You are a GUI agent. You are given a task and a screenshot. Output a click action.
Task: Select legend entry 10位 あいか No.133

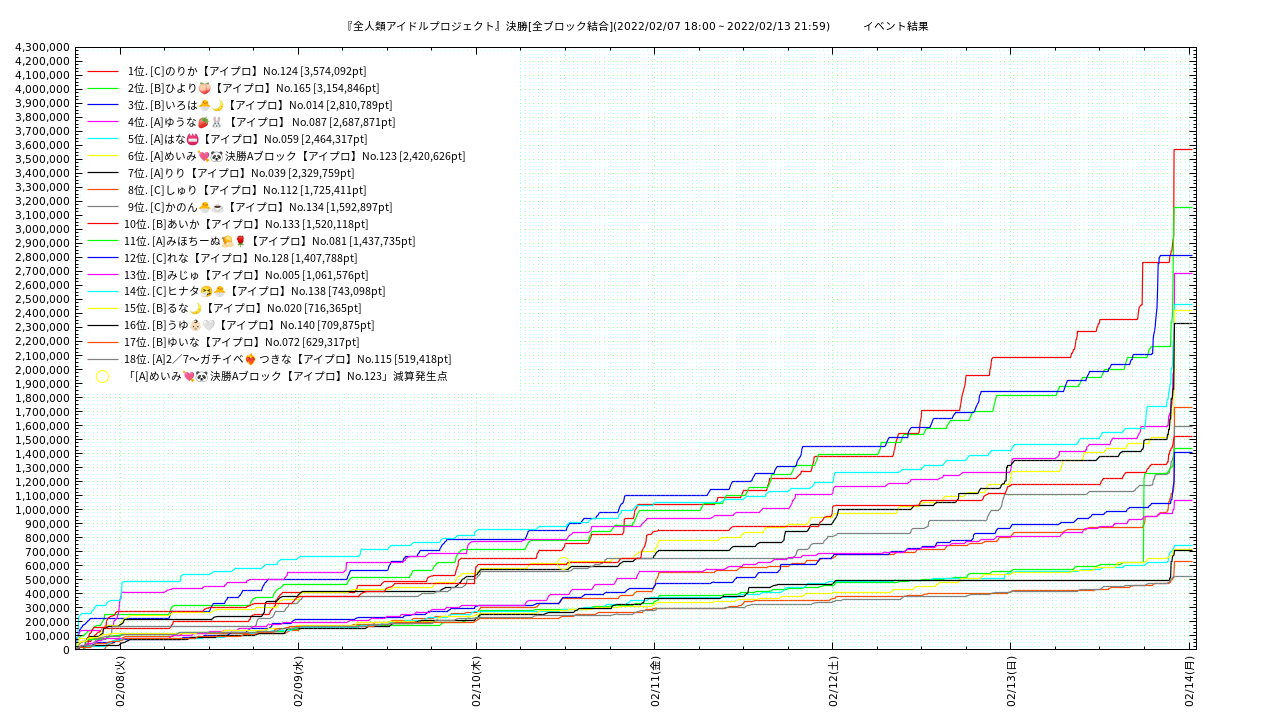click(246, 224)
